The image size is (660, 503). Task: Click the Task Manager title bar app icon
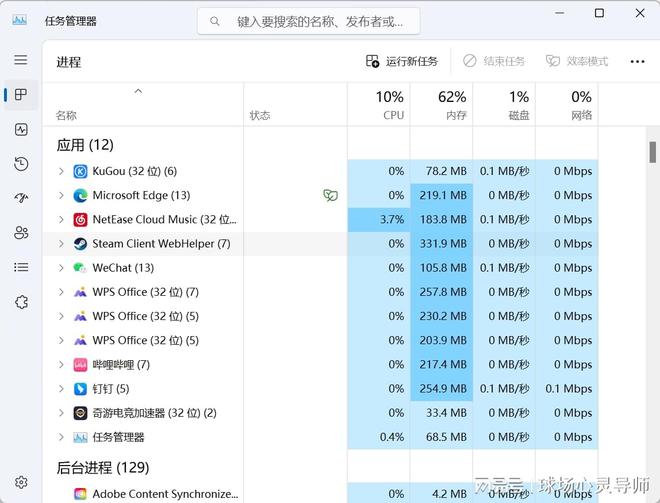tap(19, 20)
